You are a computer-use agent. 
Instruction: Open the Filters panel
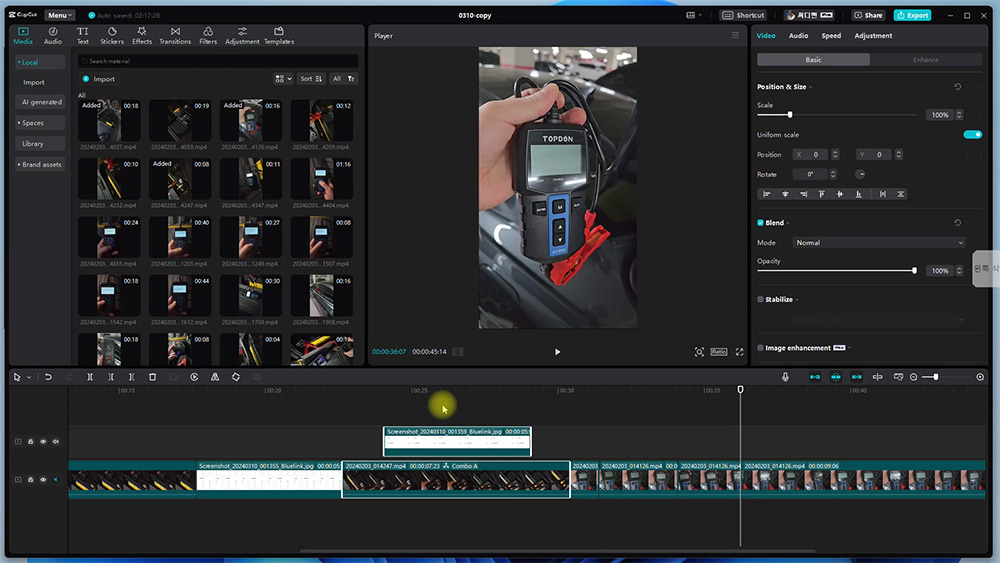point(208,35)
